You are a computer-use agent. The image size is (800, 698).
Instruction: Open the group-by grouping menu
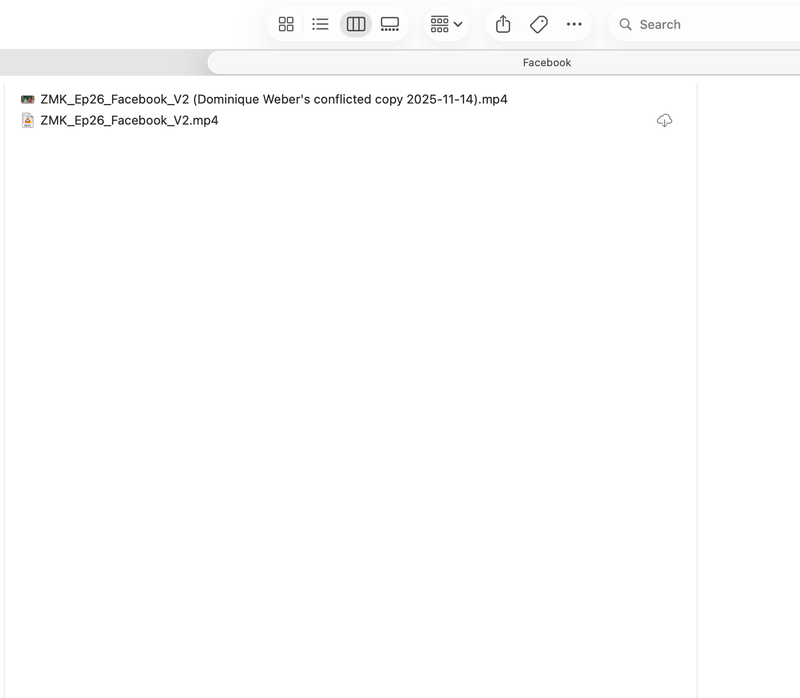[440, 24]
